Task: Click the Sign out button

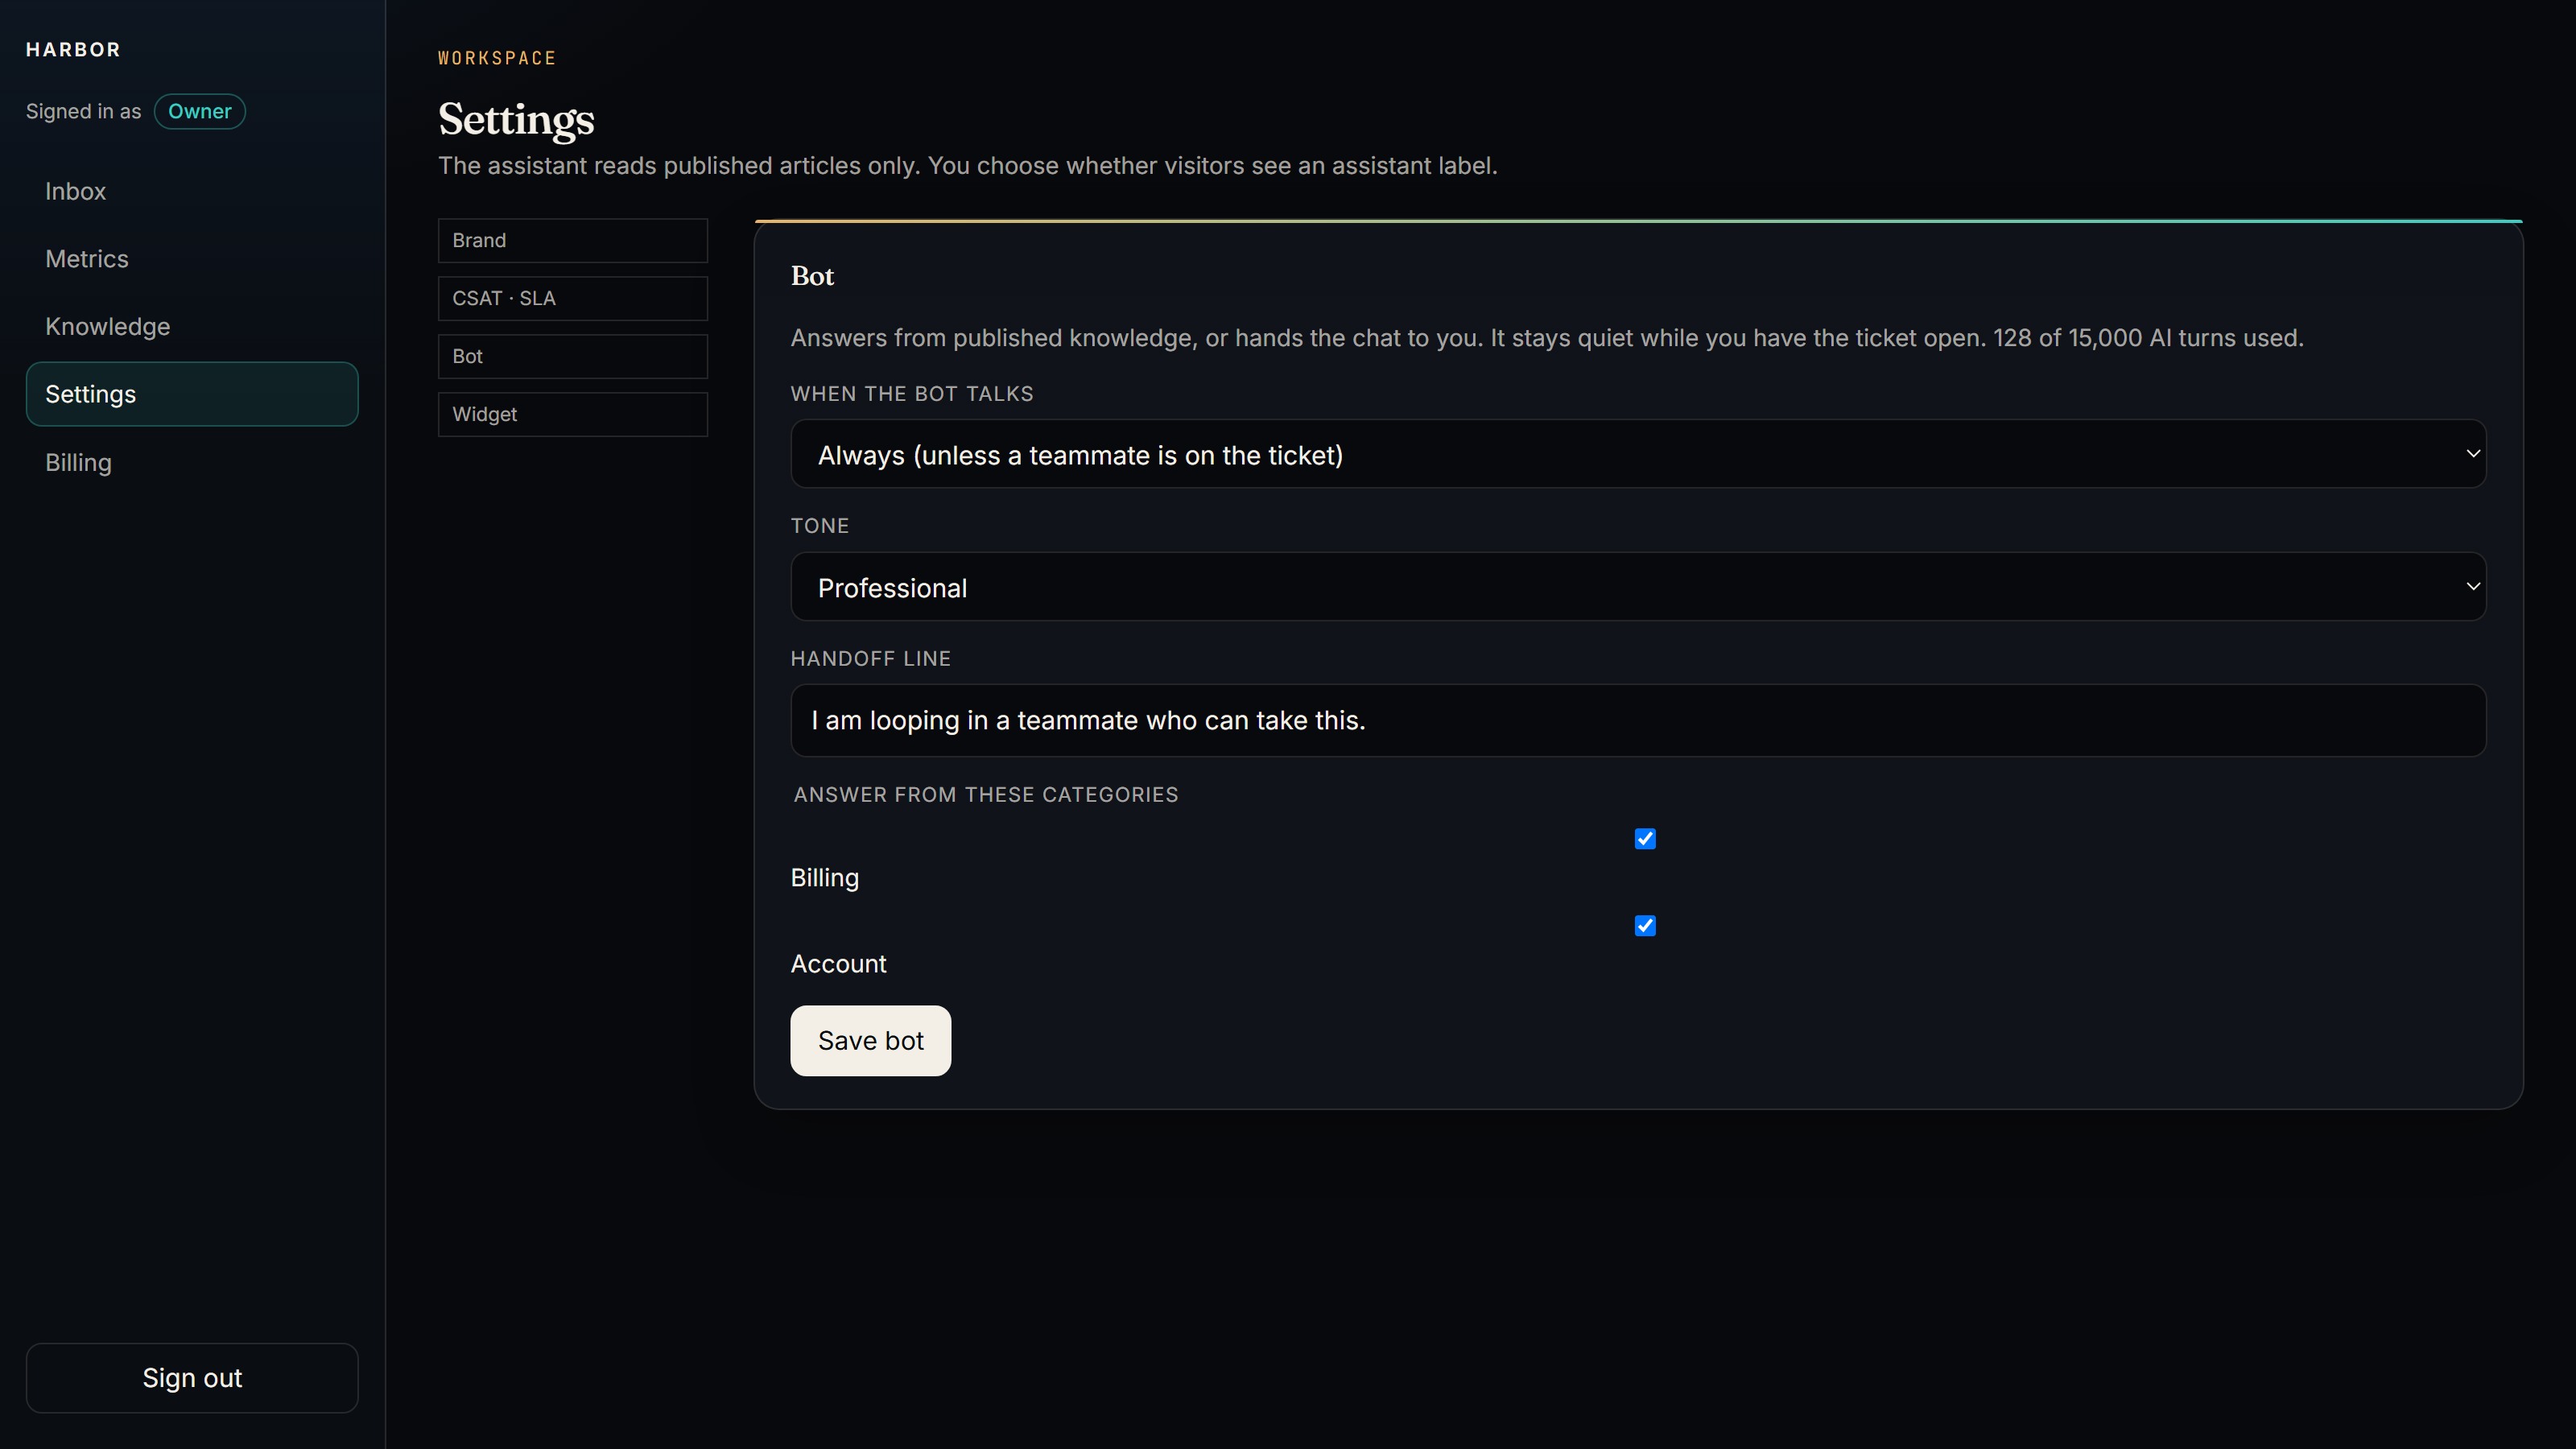Action: click(192, 1378)
